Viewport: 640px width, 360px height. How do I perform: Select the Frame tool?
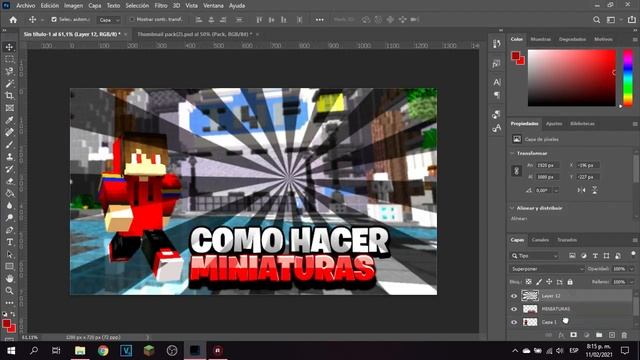coord(9,108)
